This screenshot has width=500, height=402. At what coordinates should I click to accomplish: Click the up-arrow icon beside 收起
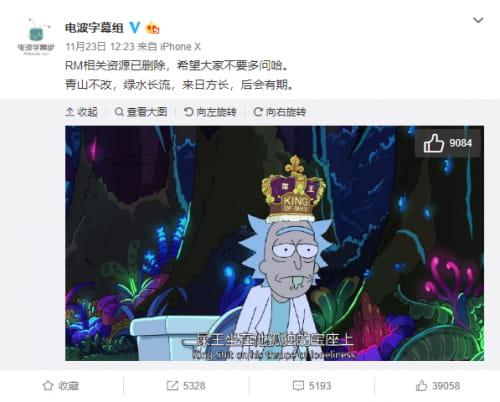[70, 112]
